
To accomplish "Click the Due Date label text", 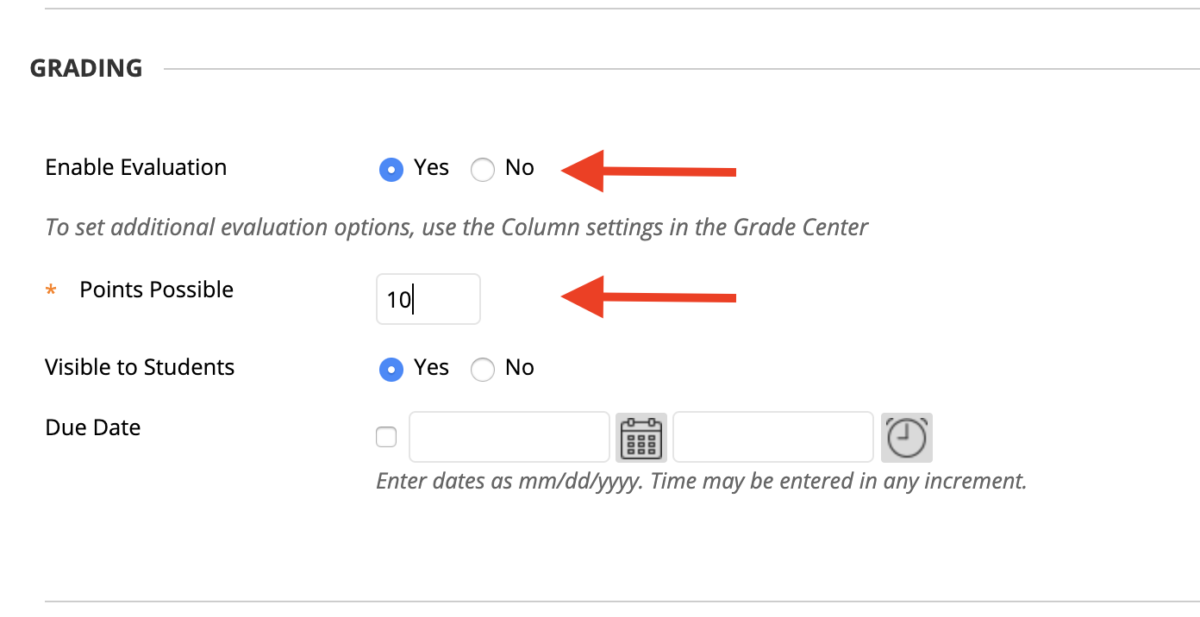I will click(x=93, y=428).
